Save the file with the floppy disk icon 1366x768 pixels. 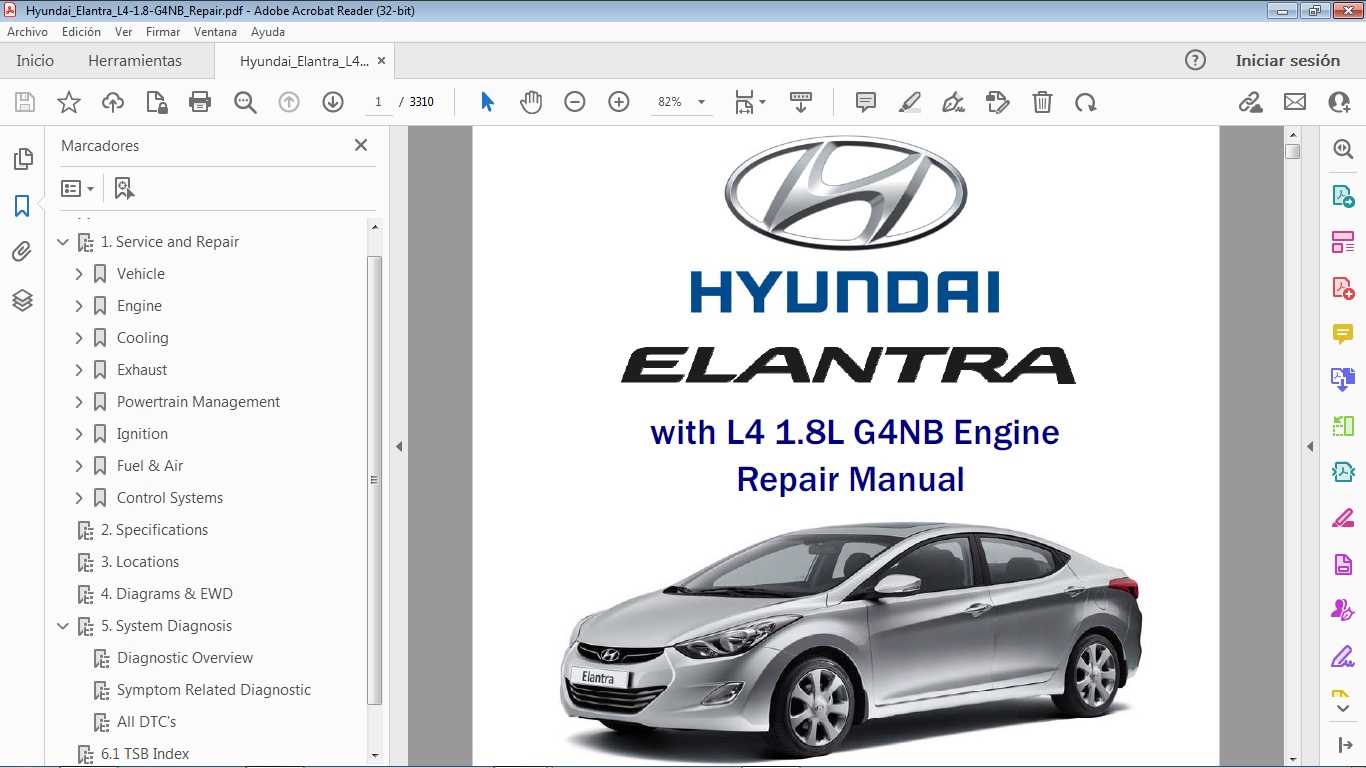point(25,102)
